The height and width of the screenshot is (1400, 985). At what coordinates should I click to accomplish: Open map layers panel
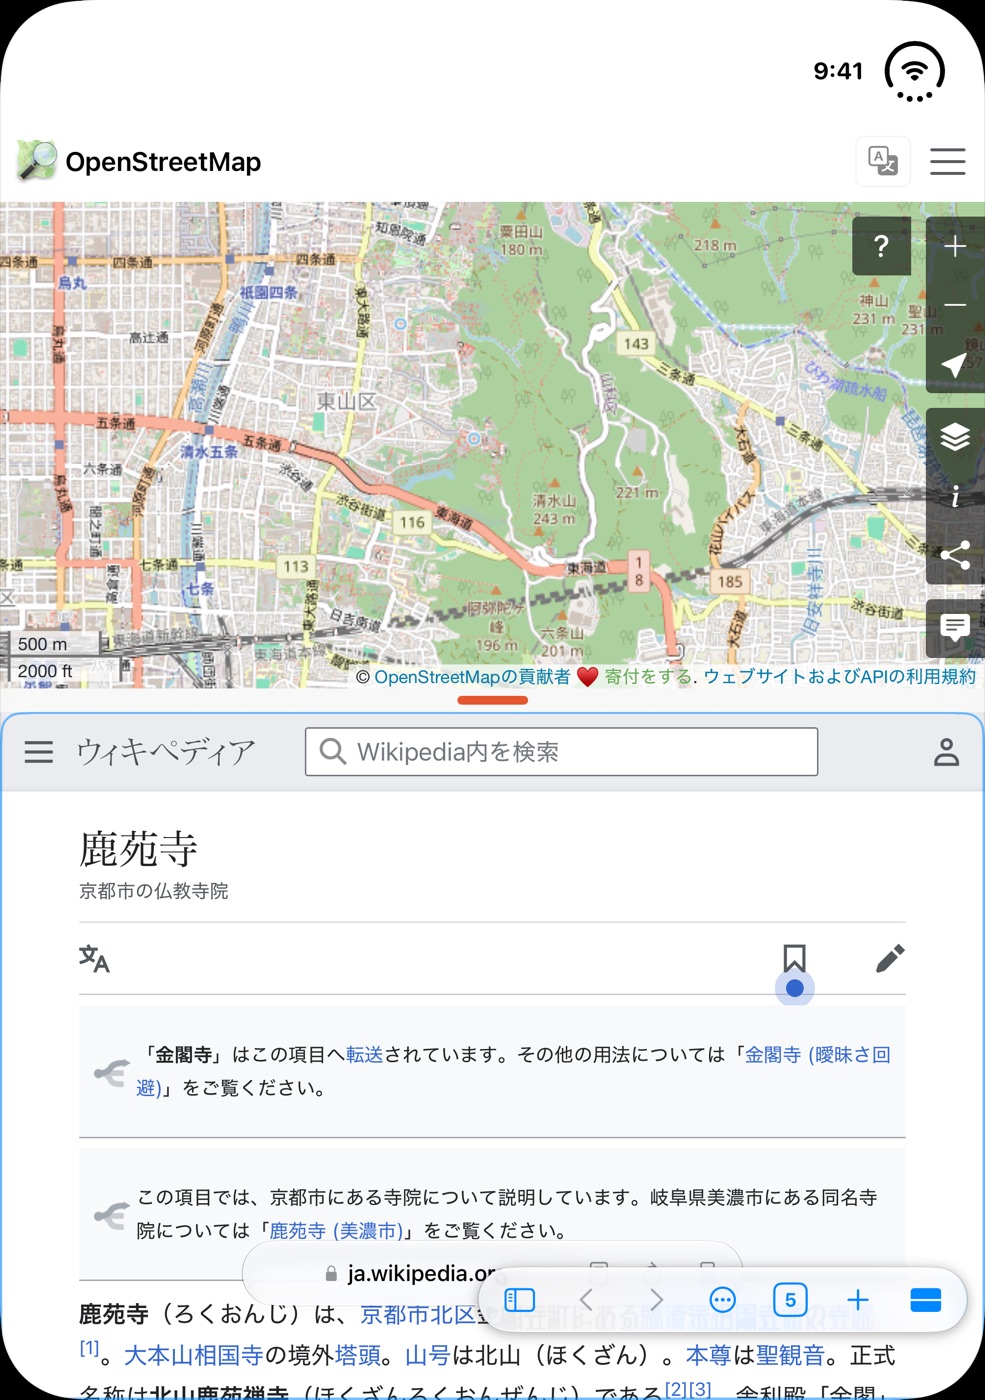point(955,437)
